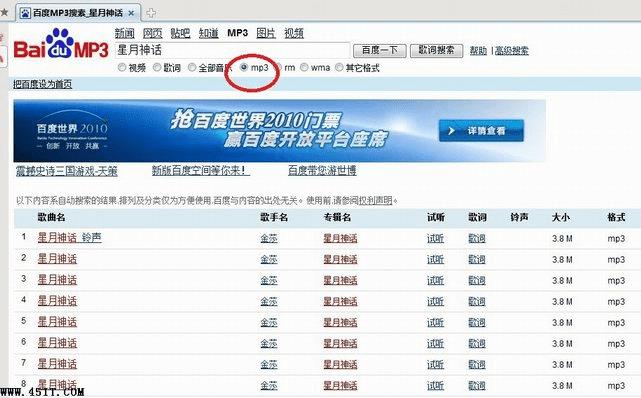Viewport: 641px width, 398px height.
Task: Click the bookmark star icon beside the tab
Action: pos(4,12)
